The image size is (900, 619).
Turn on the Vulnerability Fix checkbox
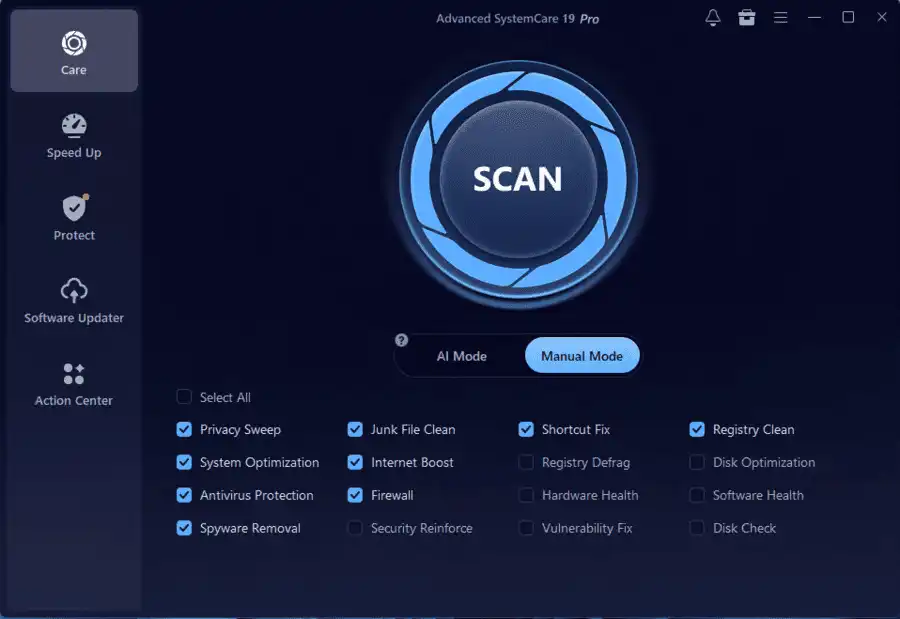tap(526, 528)
